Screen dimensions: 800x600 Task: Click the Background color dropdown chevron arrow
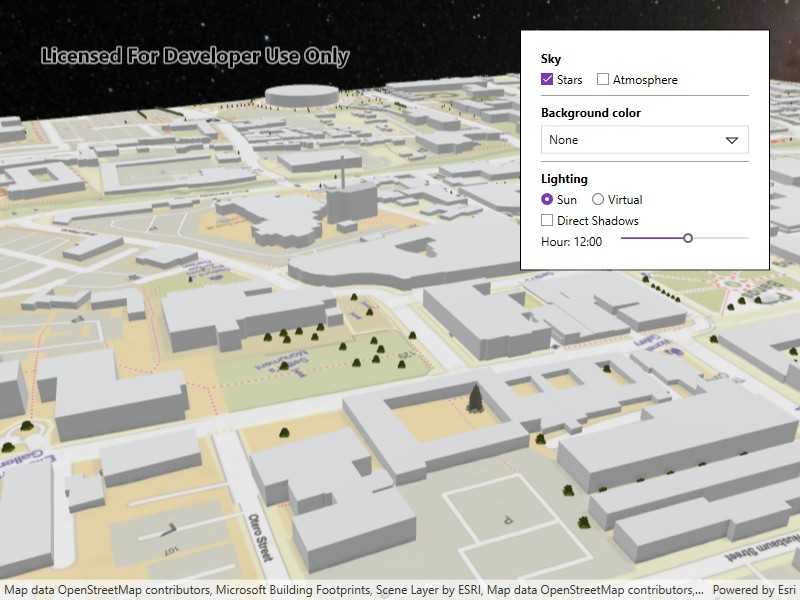coord(732,140)
